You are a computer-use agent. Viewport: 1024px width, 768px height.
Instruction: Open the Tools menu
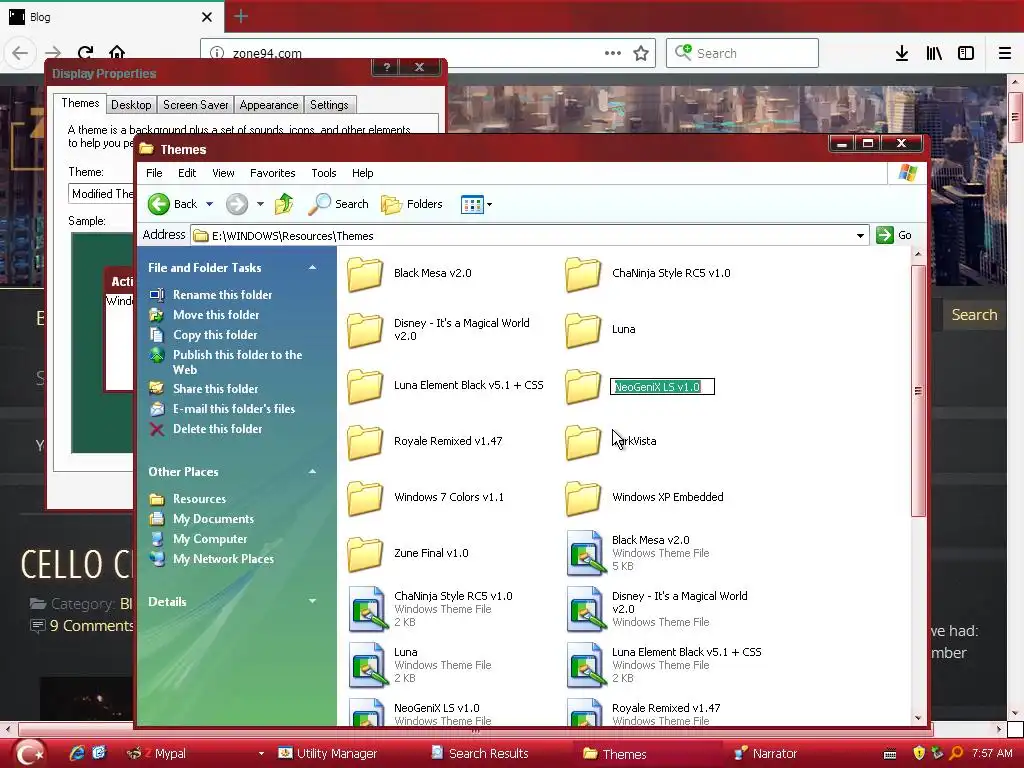(324, 173)
